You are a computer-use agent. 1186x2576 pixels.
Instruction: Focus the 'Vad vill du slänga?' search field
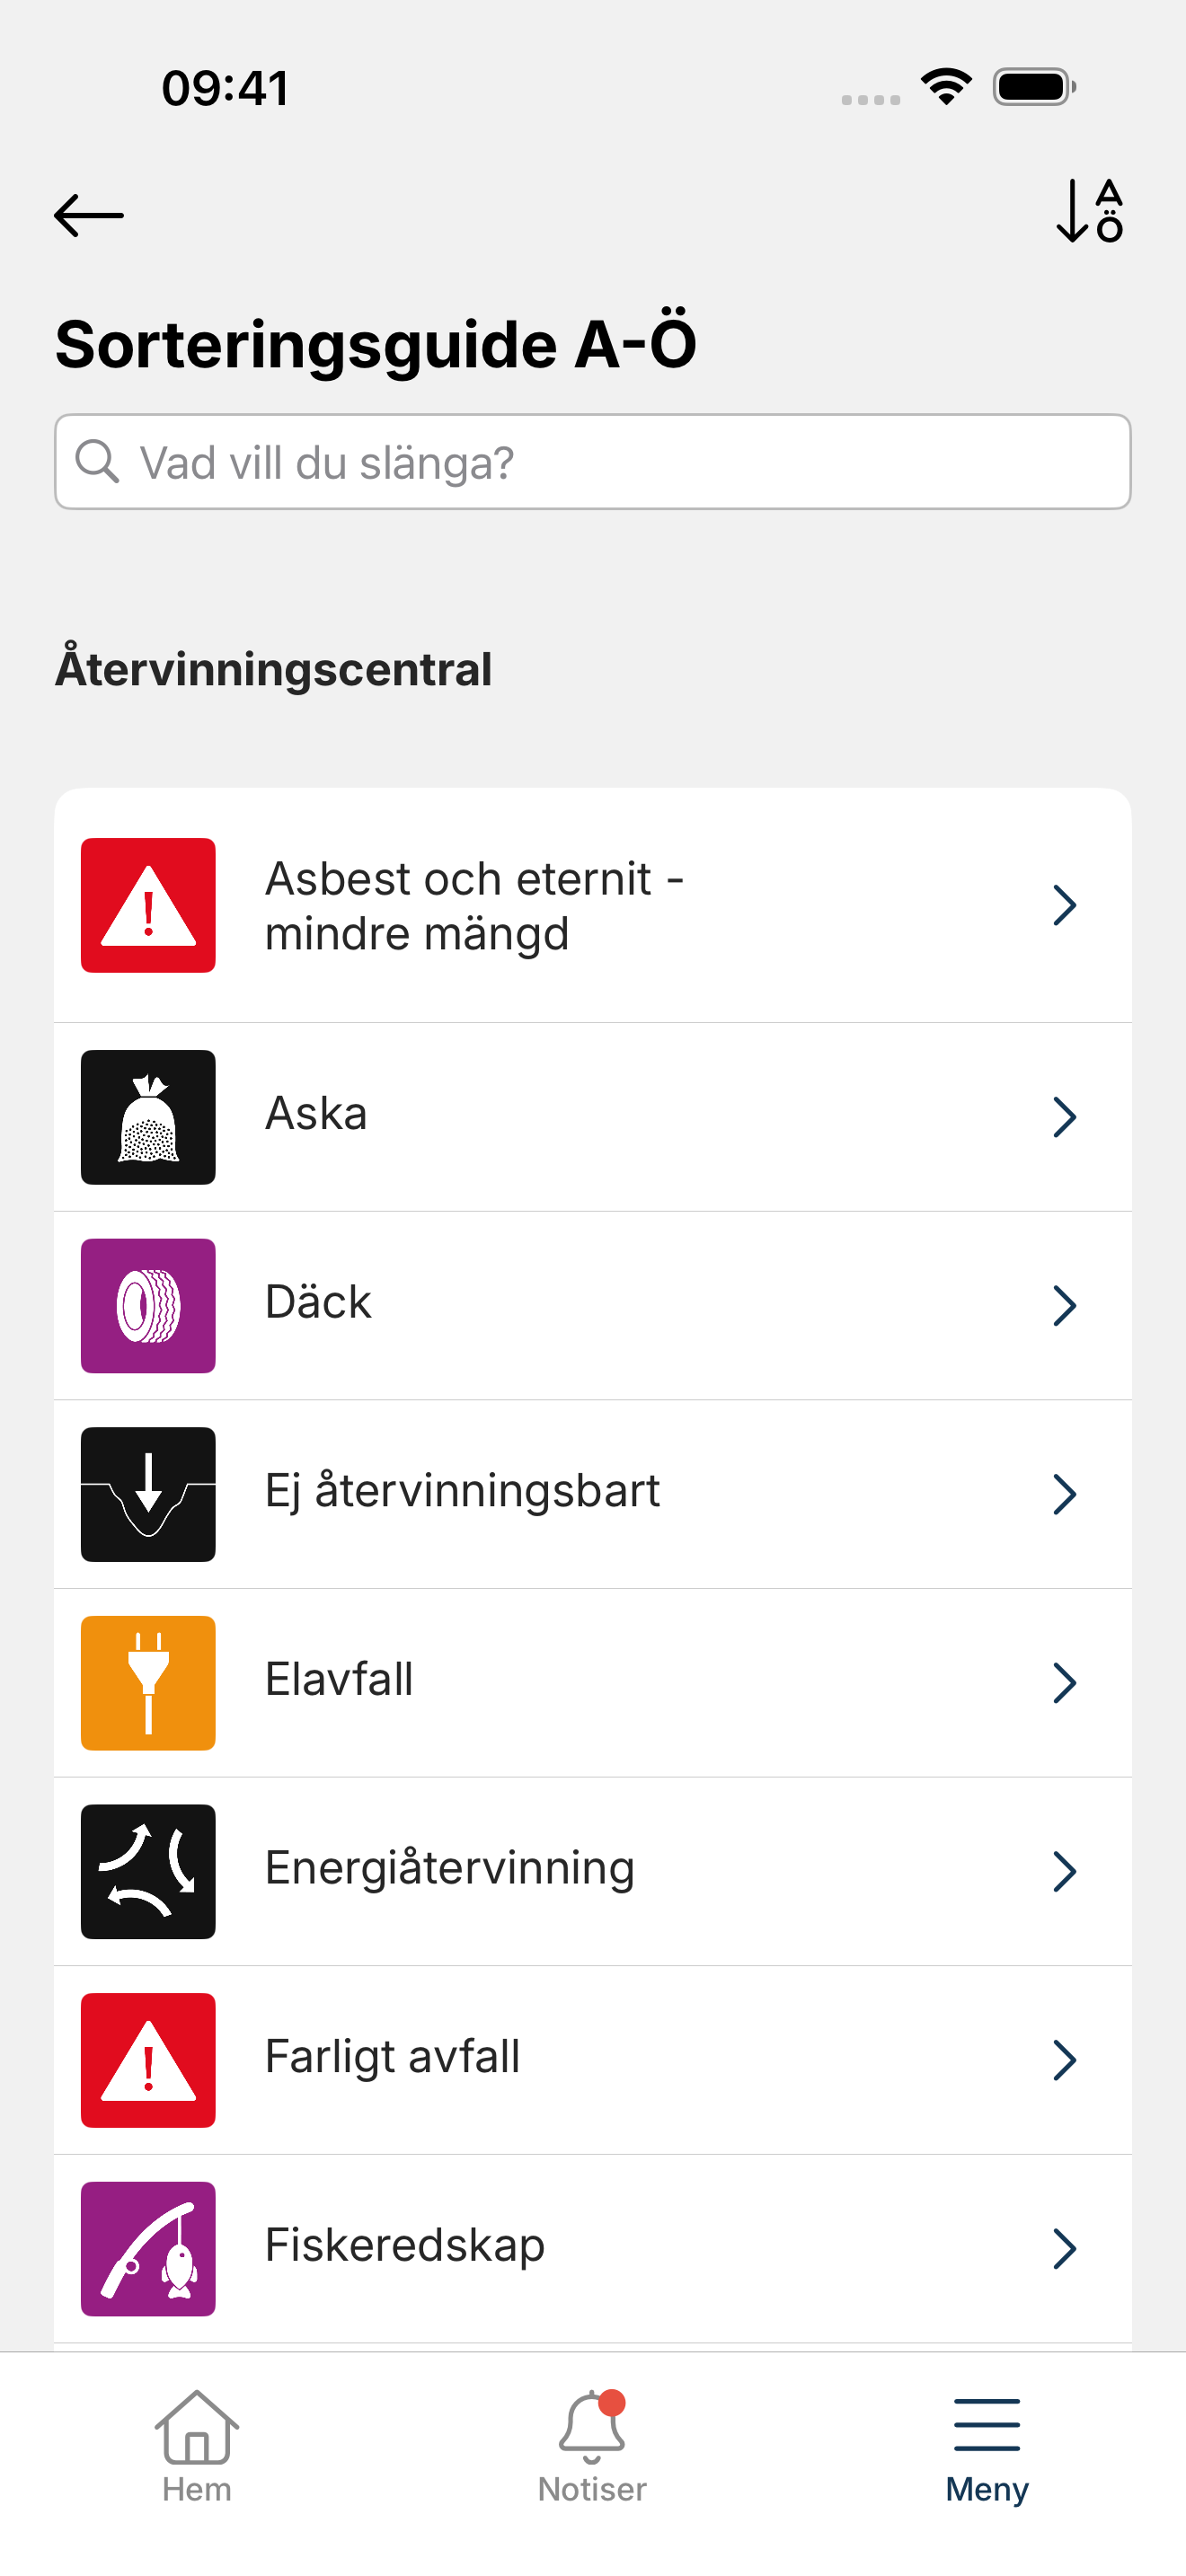point(593,462)
